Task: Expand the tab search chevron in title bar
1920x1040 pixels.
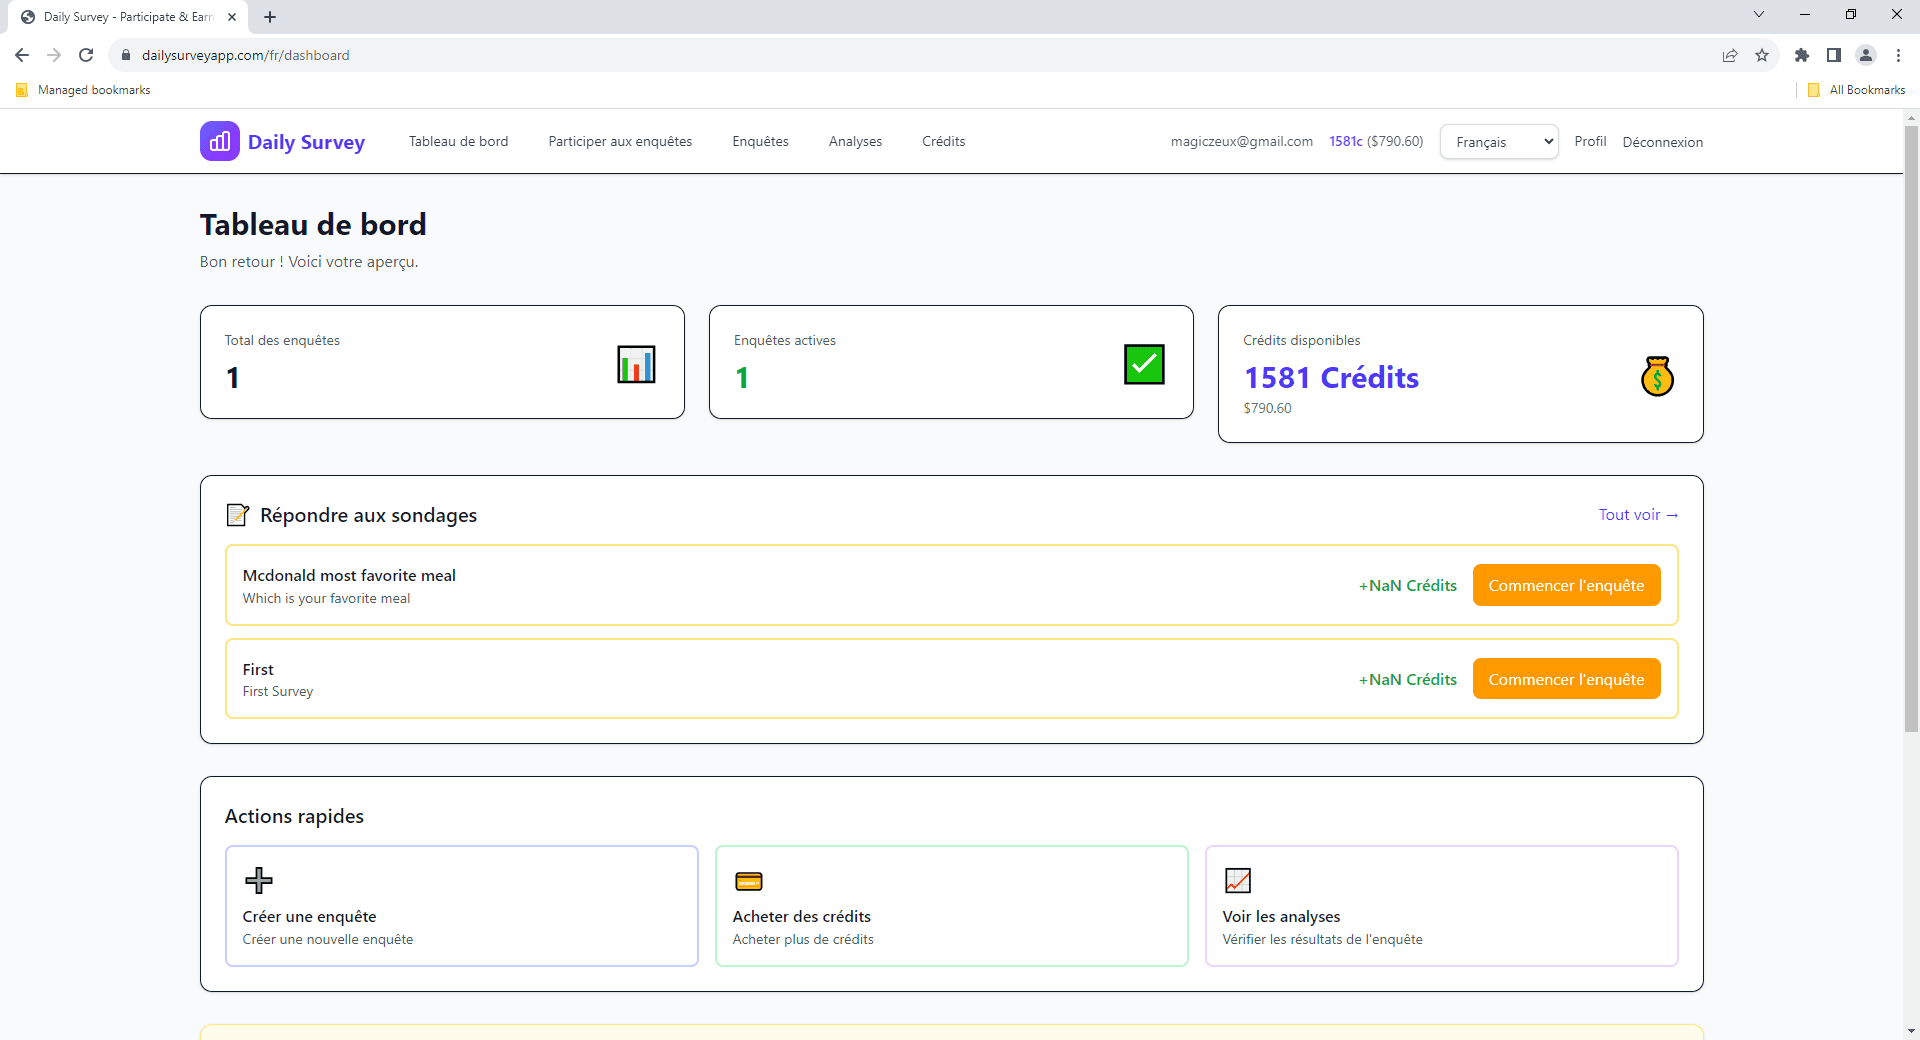Action: point(1759,15)
